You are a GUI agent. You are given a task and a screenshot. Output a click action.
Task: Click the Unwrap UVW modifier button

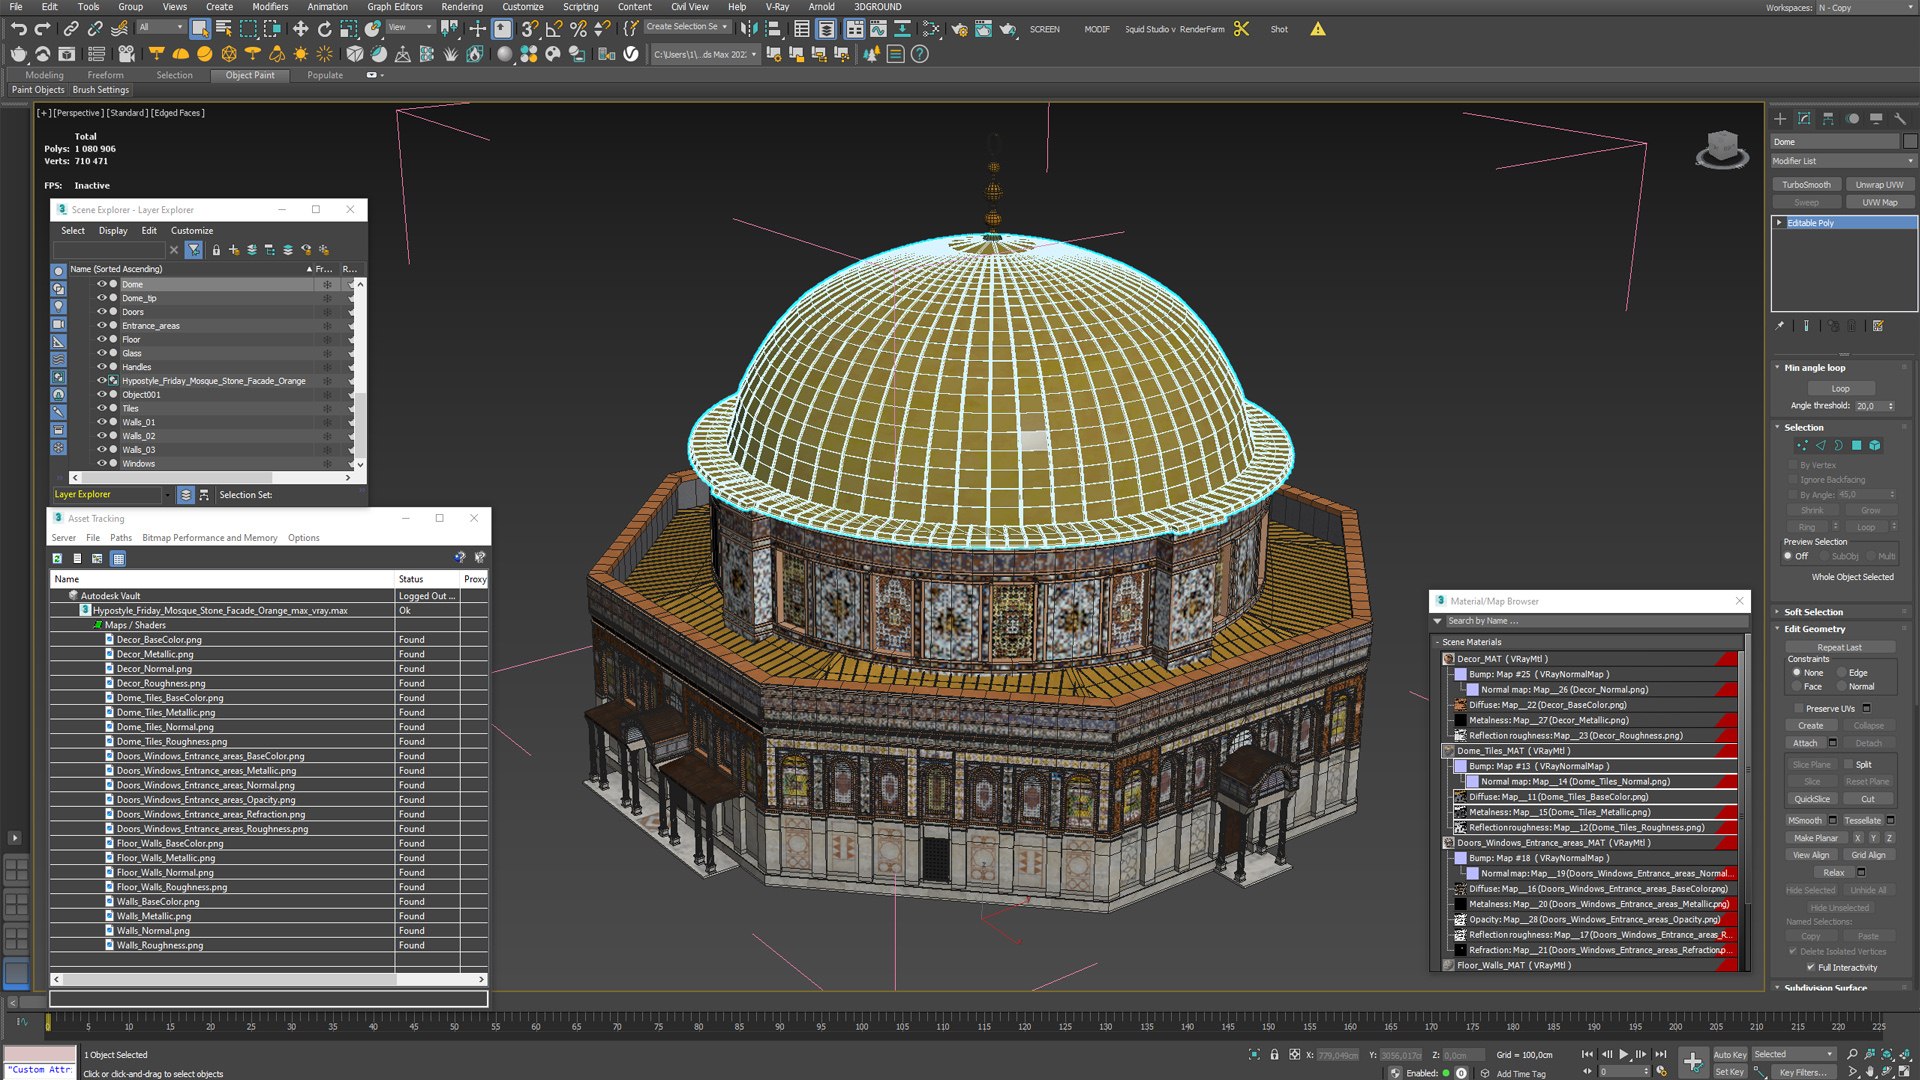1879,185
